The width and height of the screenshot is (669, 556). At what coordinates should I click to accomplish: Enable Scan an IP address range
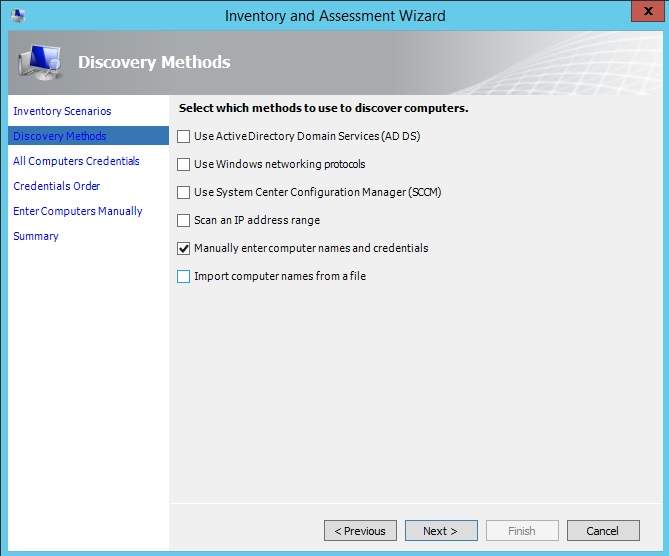(183, 220)
